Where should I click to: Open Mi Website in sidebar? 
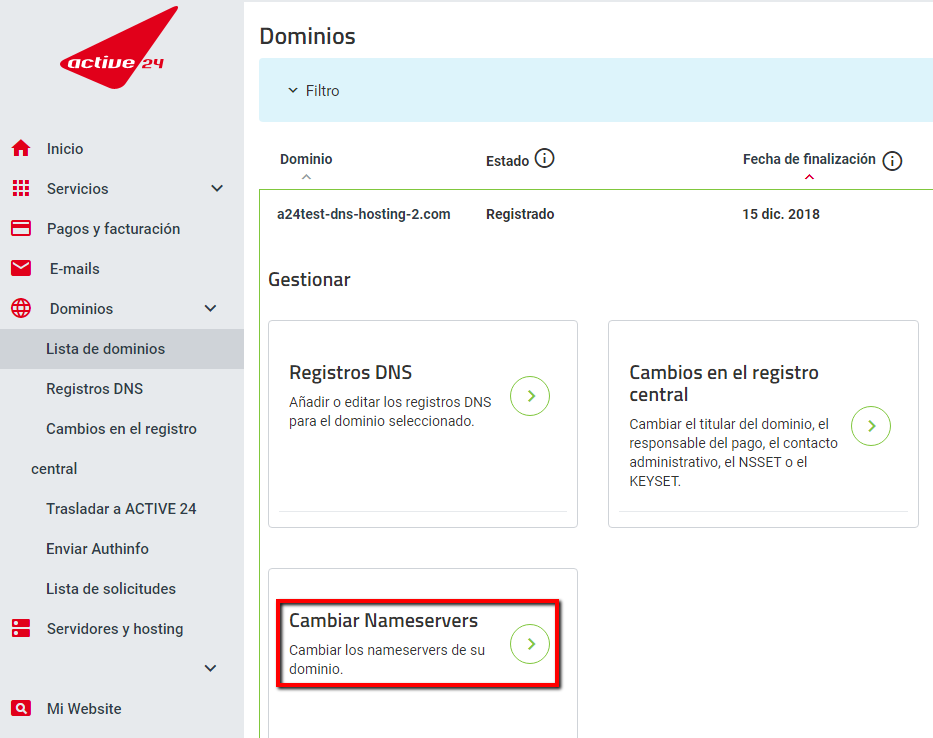click(84, 708)
